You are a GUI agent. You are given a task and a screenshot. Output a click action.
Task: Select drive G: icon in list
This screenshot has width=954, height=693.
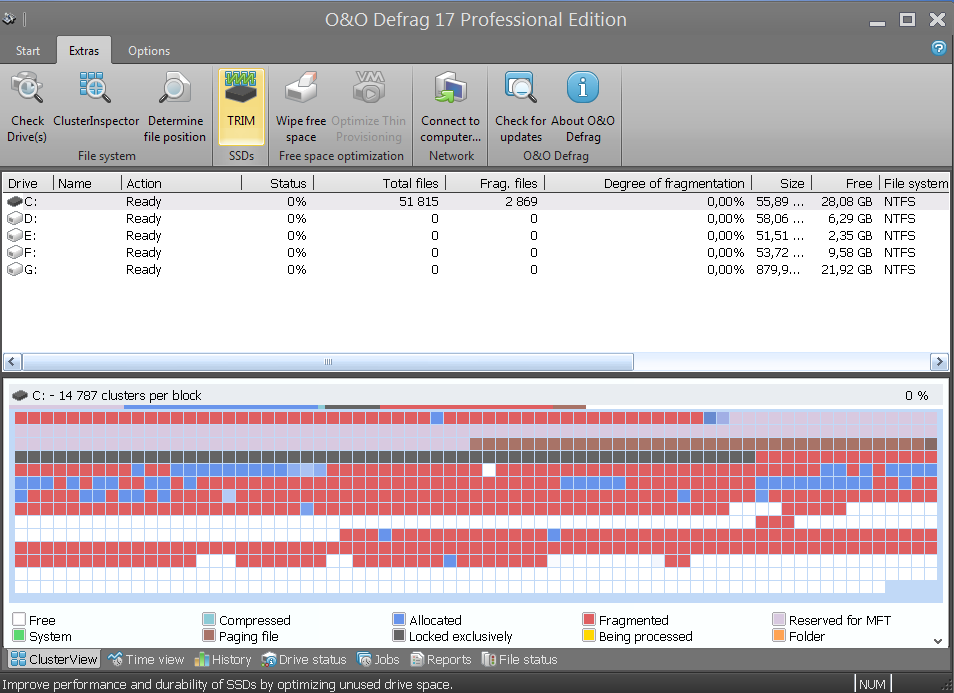(x=15, y=270)
